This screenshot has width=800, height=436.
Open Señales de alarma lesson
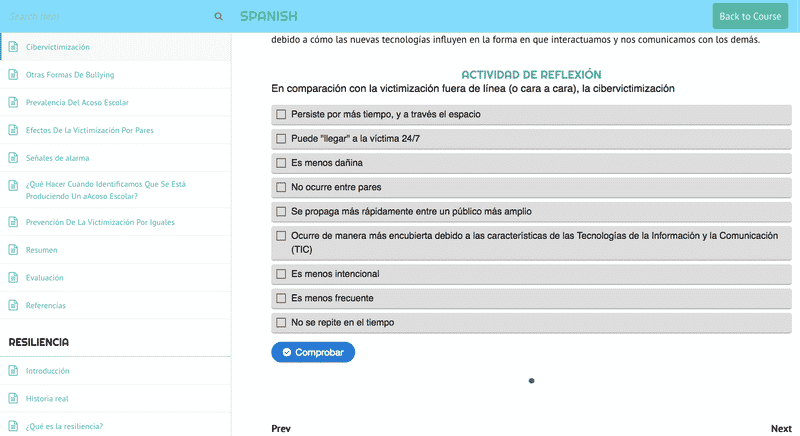57,158
